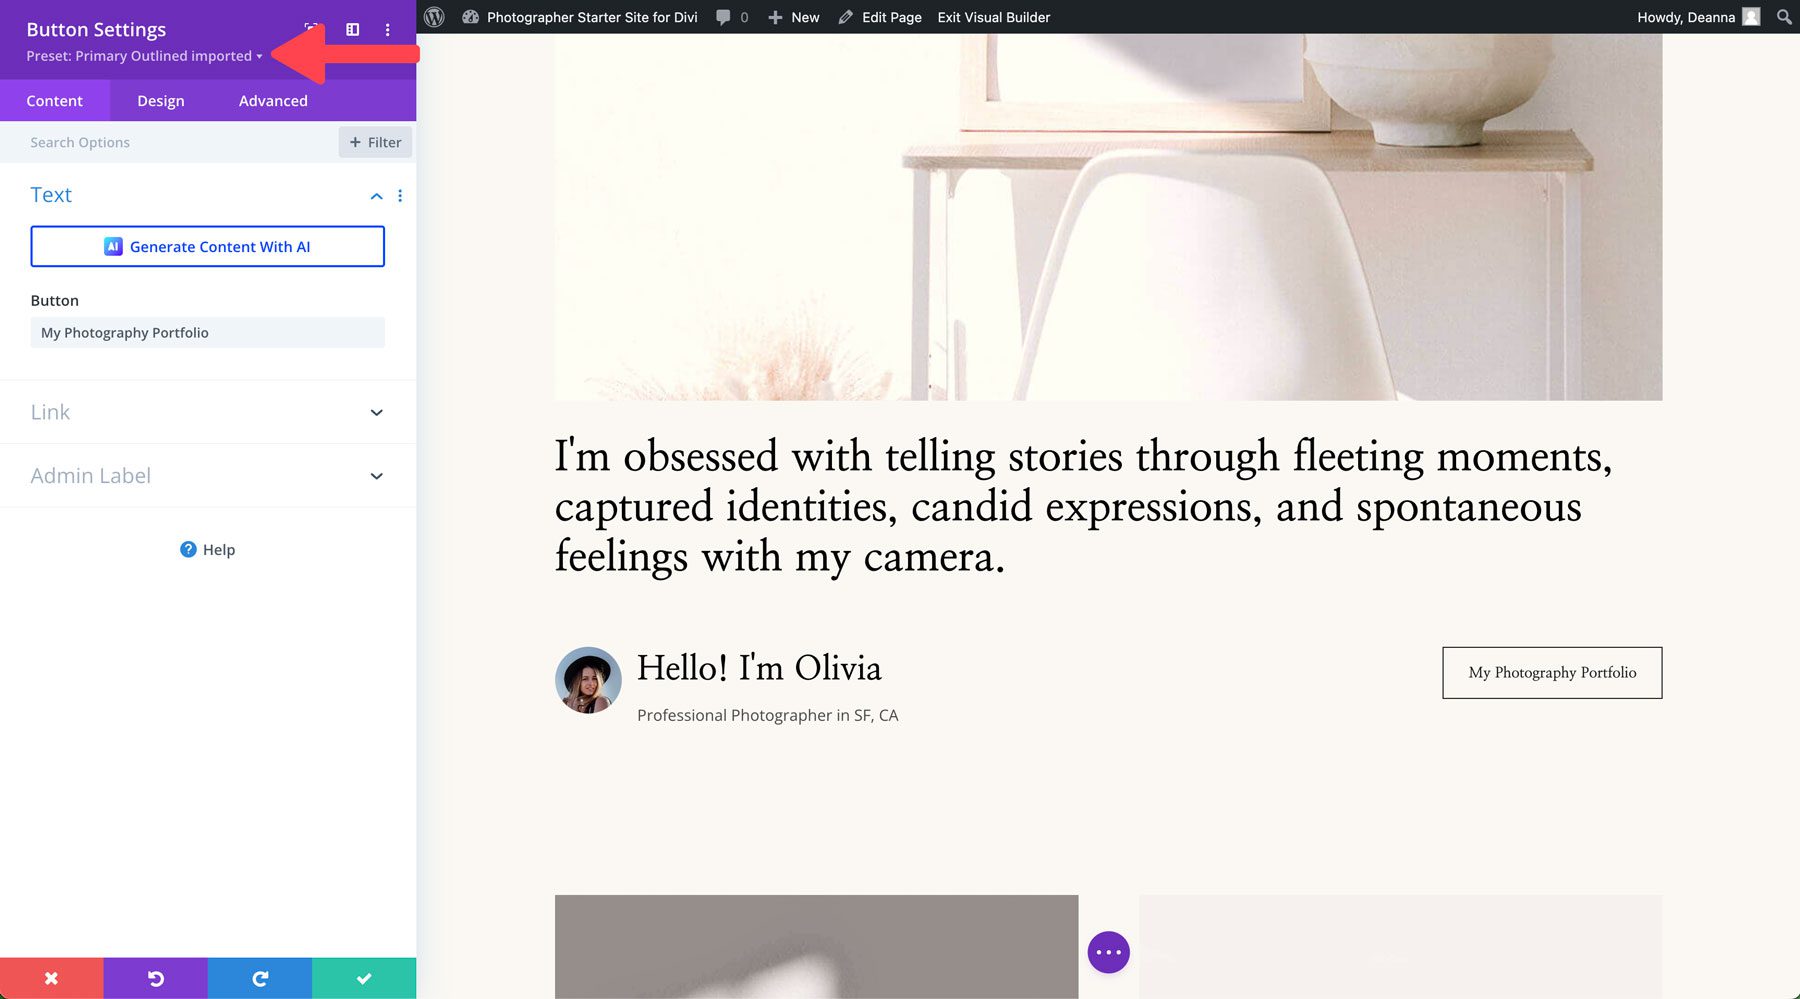1800x999 pixels.
Task: Expand the Admin Label section
Action: [206, 475]
